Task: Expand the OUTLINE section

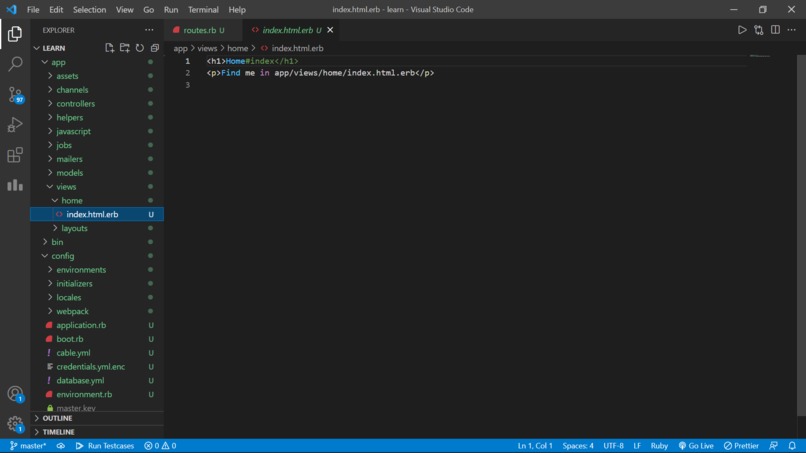Action: (x=97, y=418)
